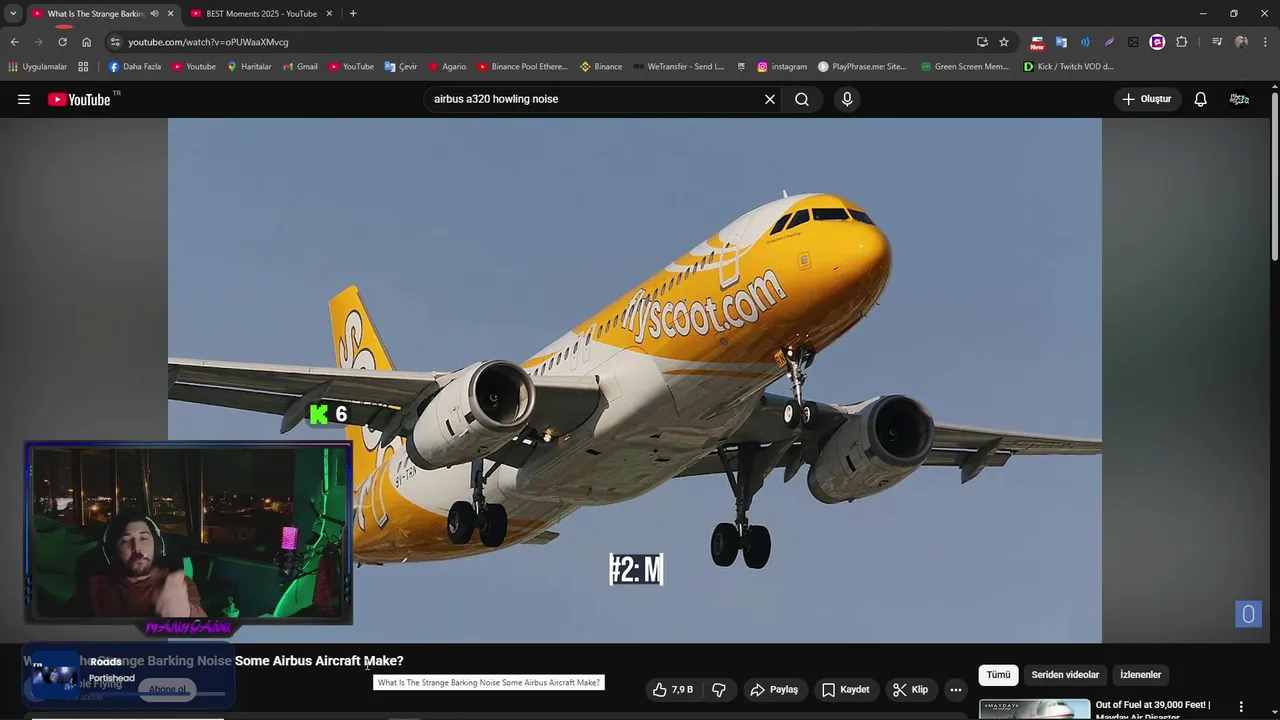Create a clip with Klip button
This screenshot has width=1280, height=720.
coord(911,690)
